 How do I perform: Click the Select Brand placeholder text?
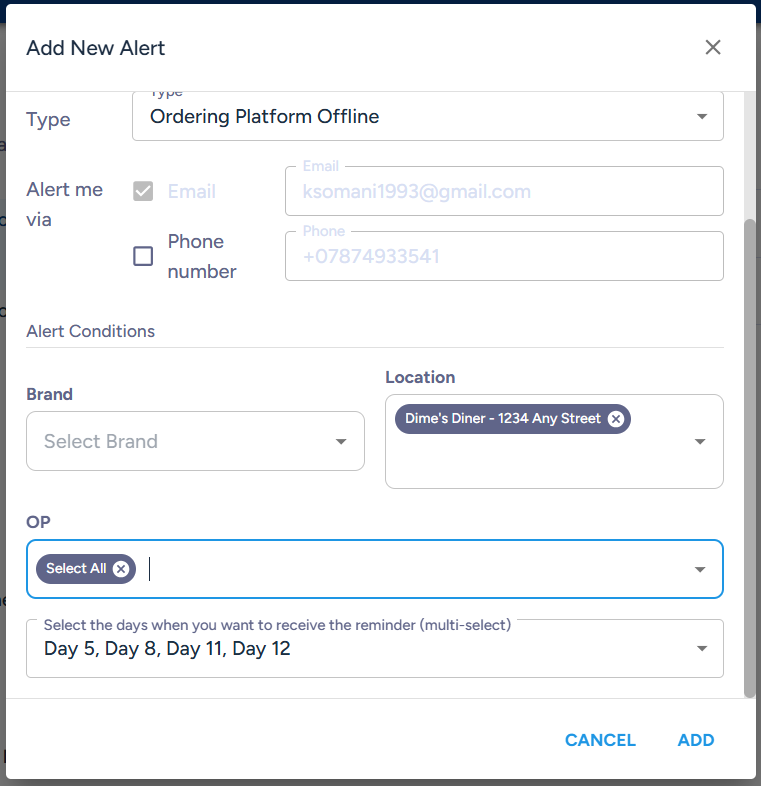point(101,442)
